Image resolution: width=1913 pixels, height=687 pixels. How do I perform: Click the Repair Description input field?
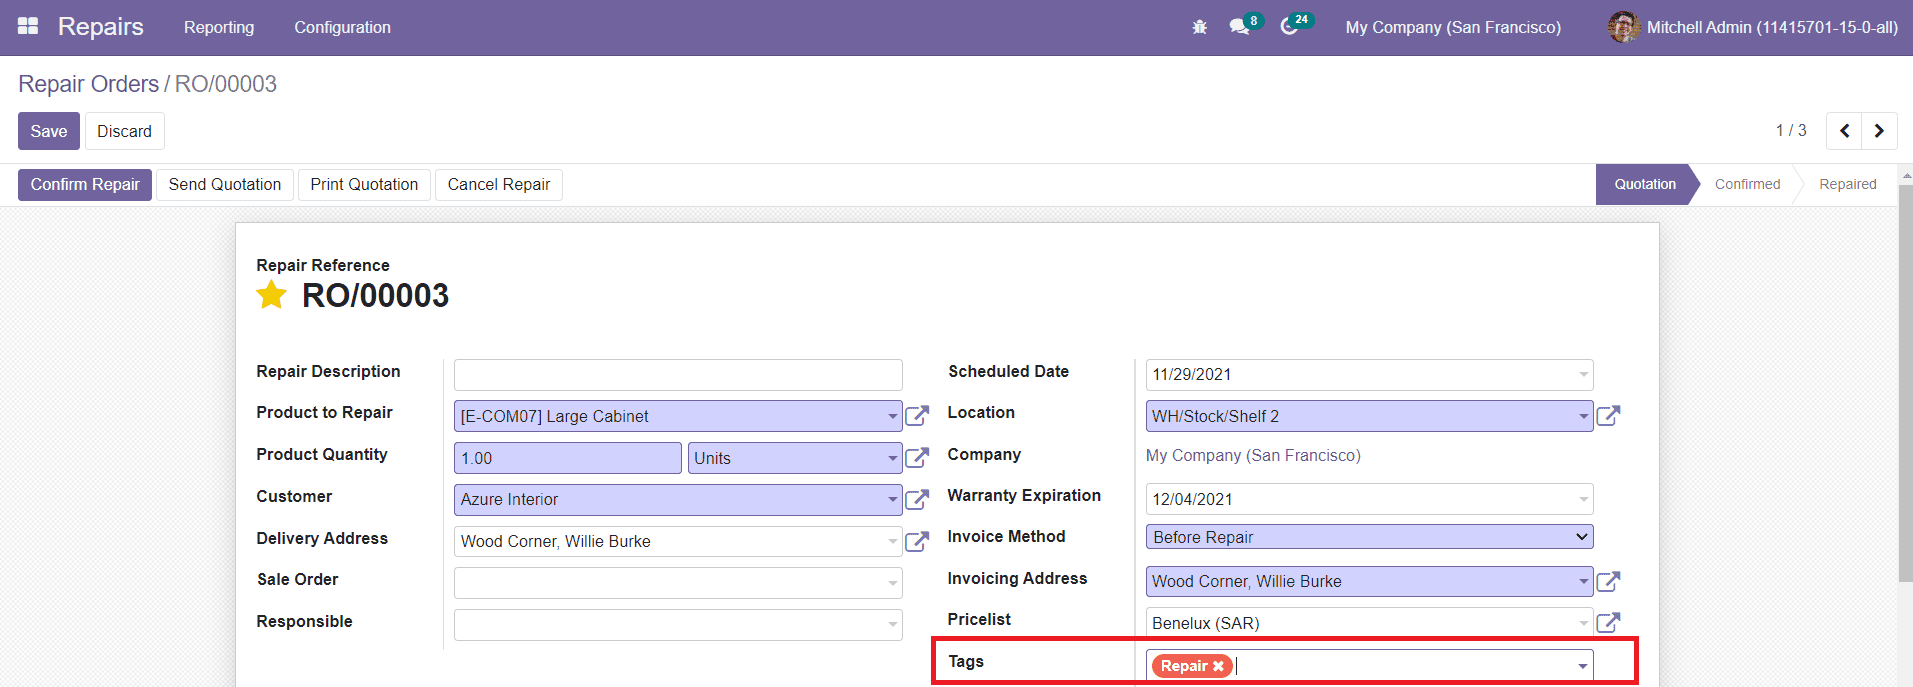click(678, 375)
